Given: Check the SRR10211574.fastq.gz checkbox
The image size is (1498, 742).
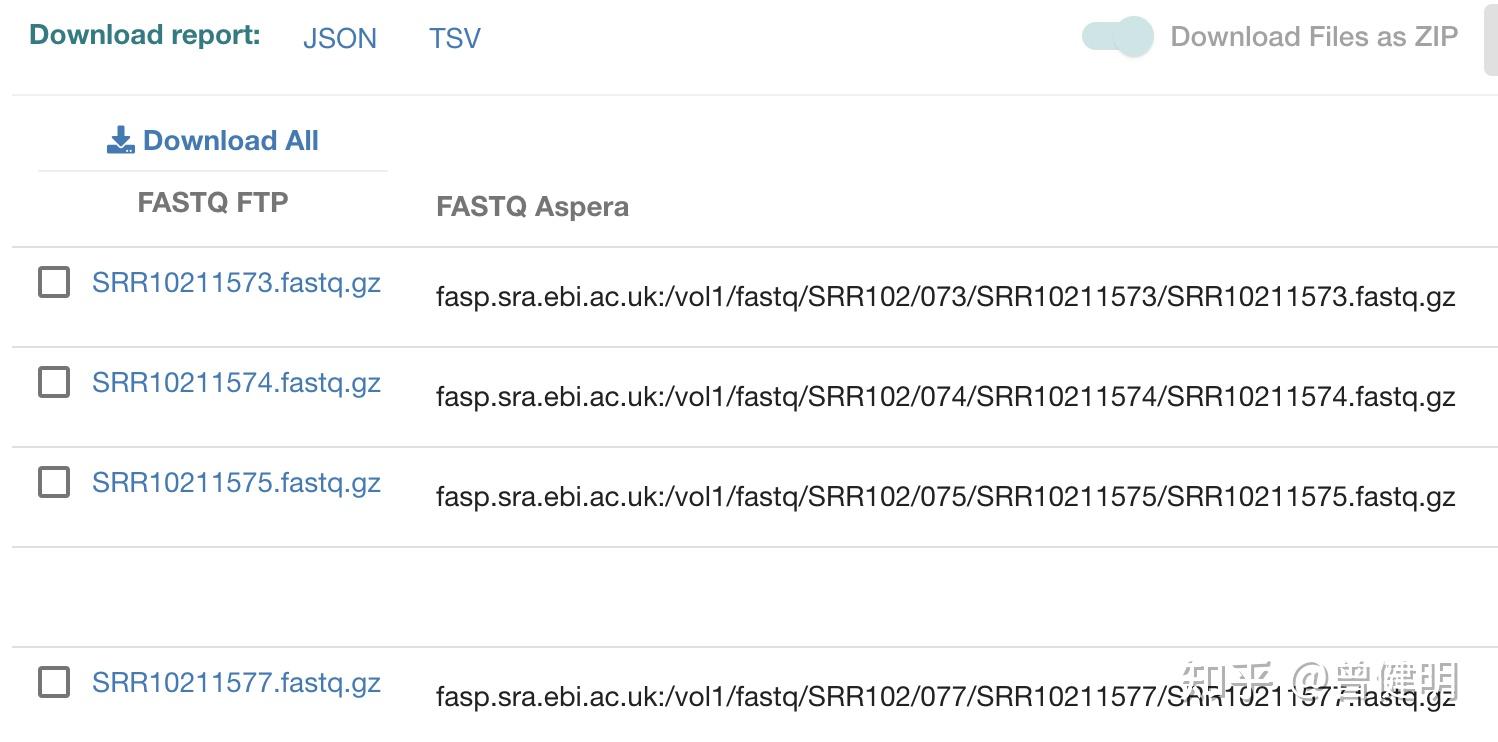Looking at the screenshot, I should 54,382.
